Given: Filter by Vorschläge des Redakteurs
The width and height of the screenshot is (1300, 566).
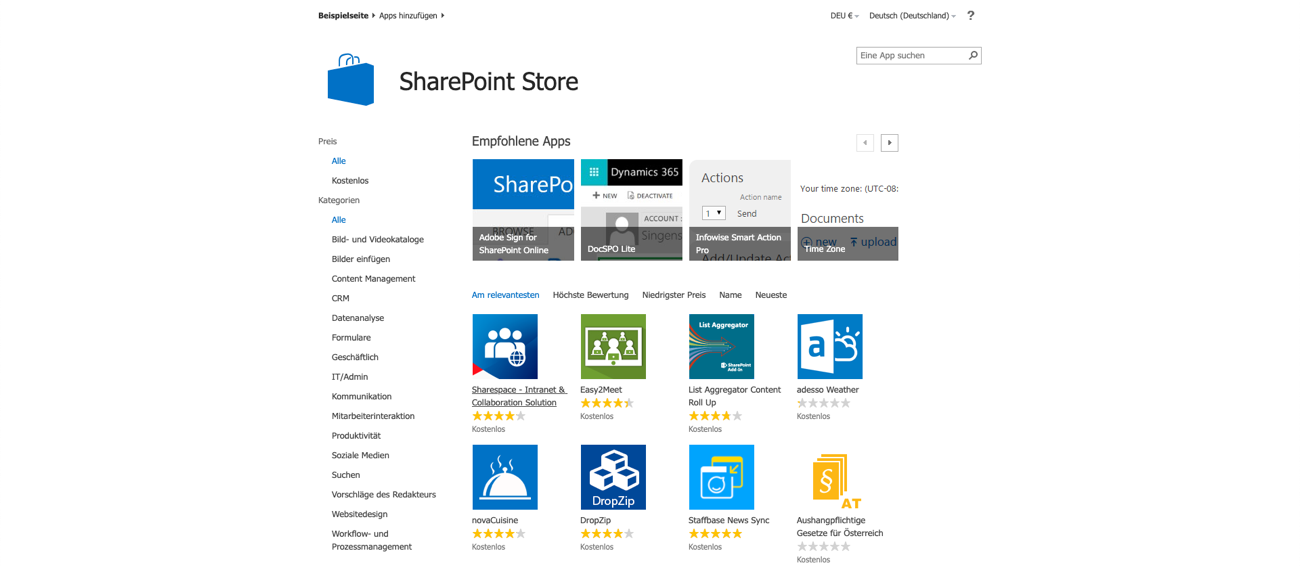Looking at the screenshot, I should coord(383,495).
